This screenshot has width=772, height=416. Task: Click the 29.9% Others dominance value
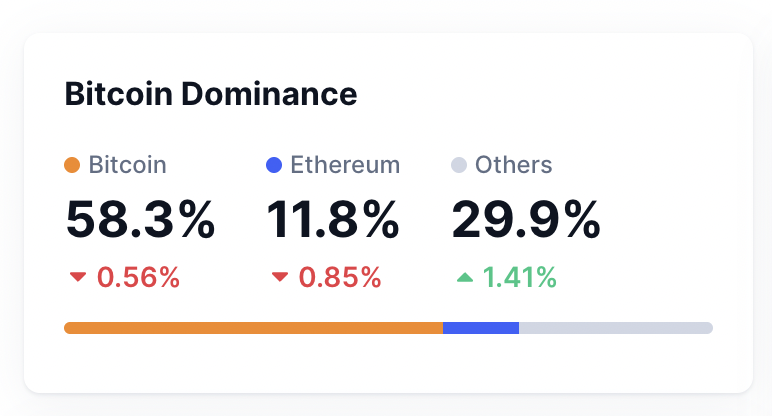click(526, 219)
